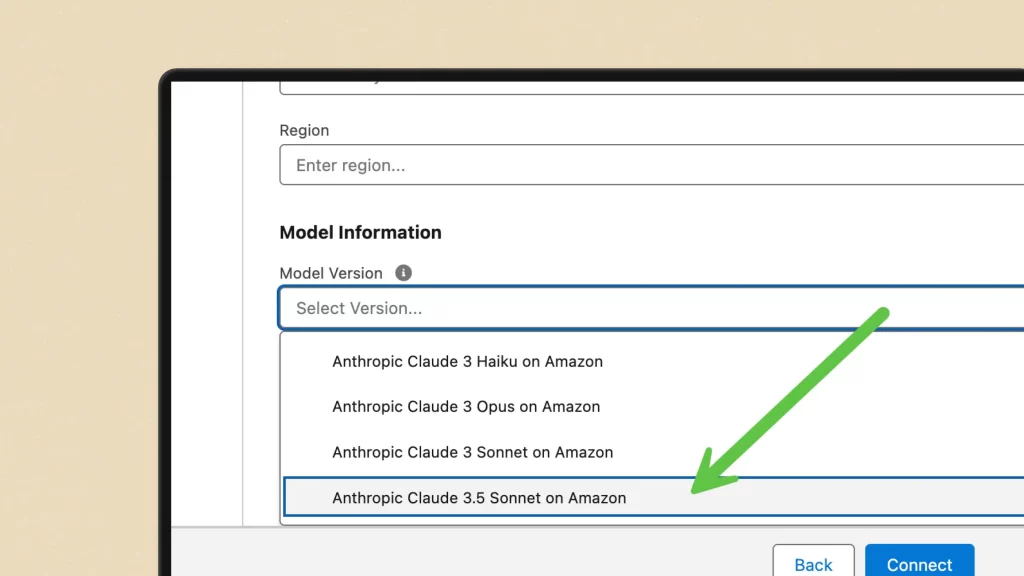Choose Anthropic Claude 3 Haiku on Amazon
The width and height of the screenshot is (1024, 576).
point(467,361)
